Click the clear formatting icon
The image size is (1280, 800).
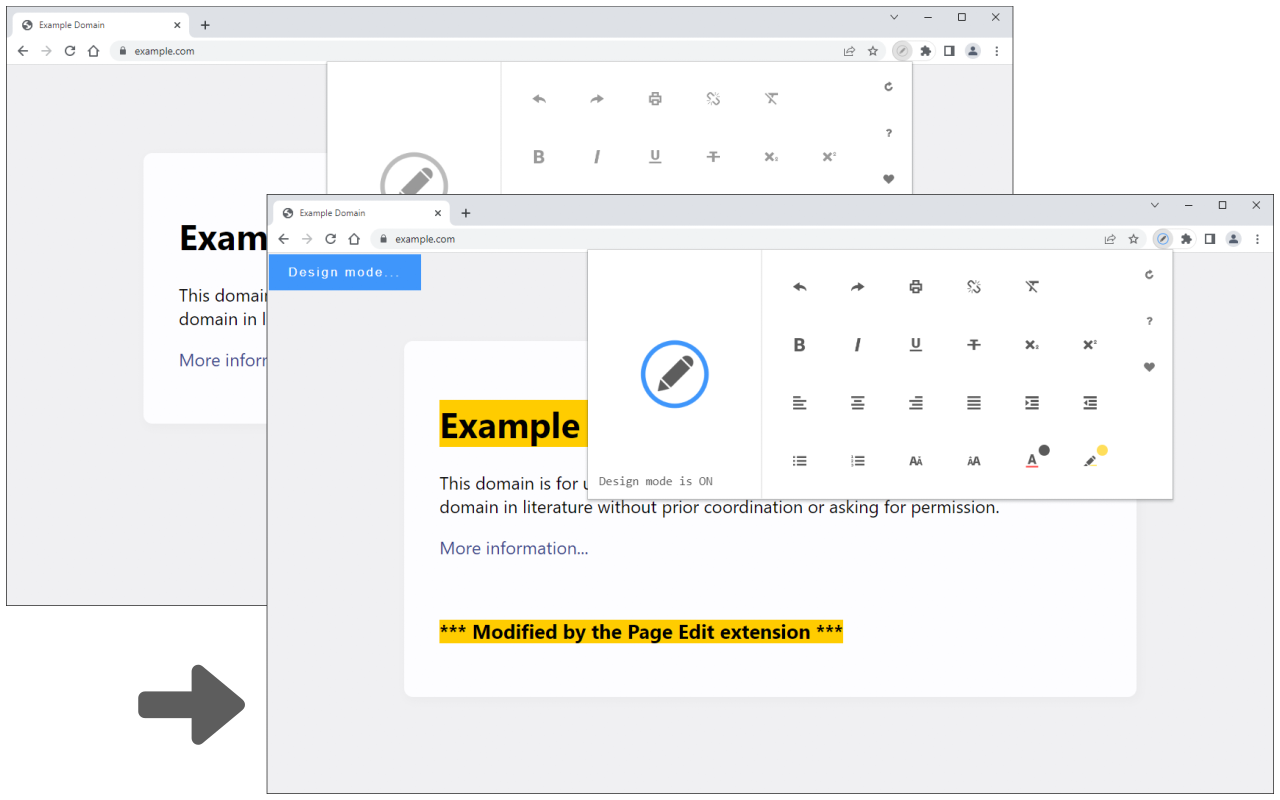point(1032,287)
